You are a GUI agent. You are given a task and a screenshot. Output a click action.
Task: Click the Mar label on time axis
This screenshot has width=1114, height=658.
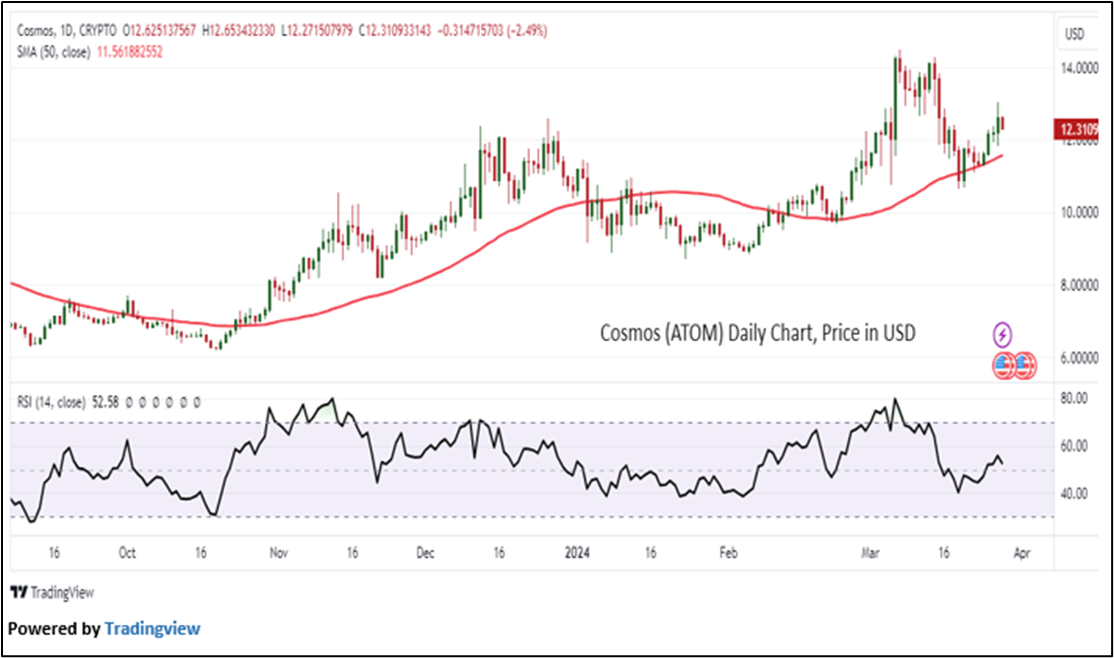pos(870,553)
